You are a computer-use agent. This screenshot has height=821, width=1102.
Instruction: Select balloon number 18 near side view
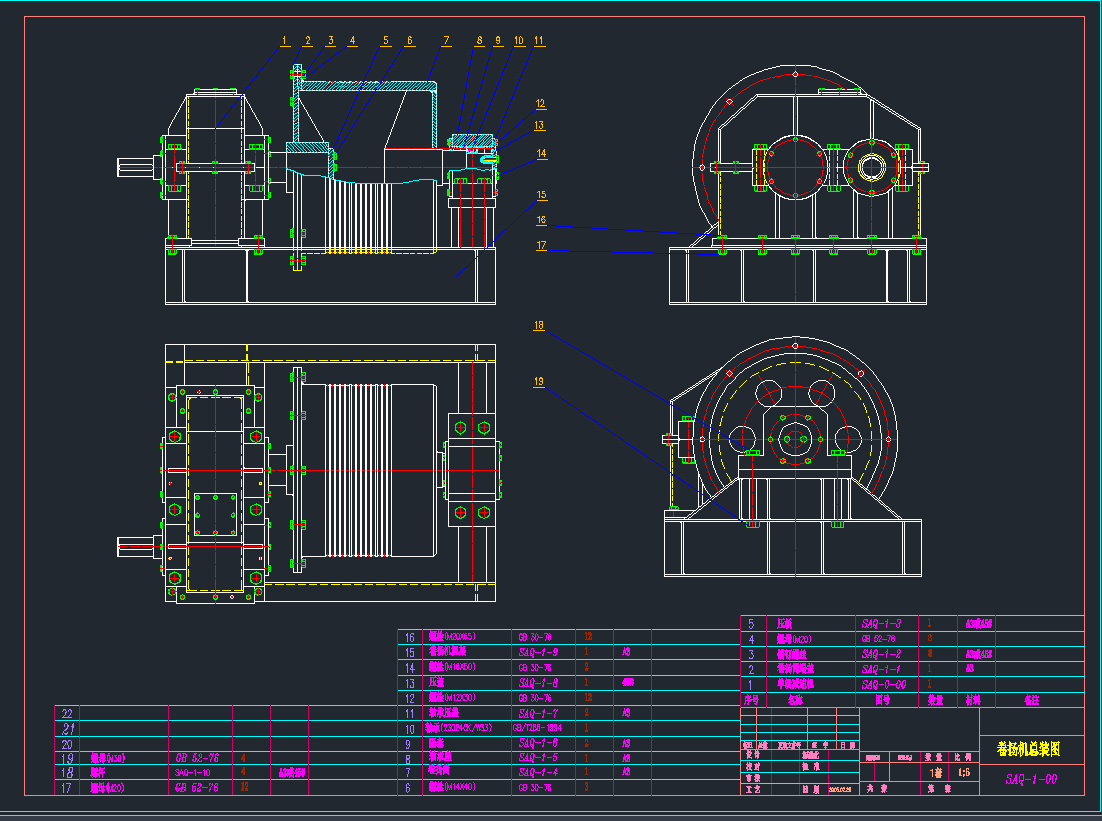[539, 325]
